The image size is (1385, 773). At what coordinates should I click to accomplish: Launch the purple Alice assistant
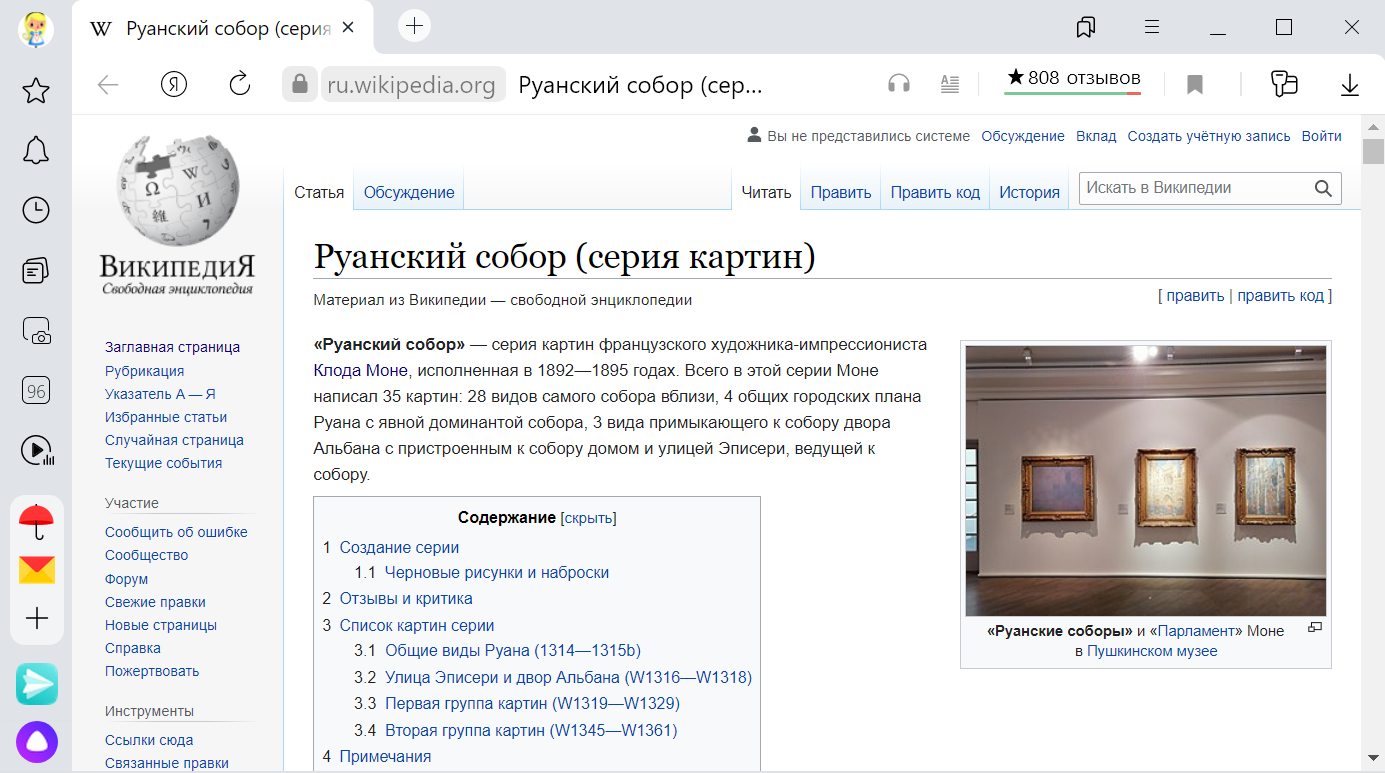point(37,742)
